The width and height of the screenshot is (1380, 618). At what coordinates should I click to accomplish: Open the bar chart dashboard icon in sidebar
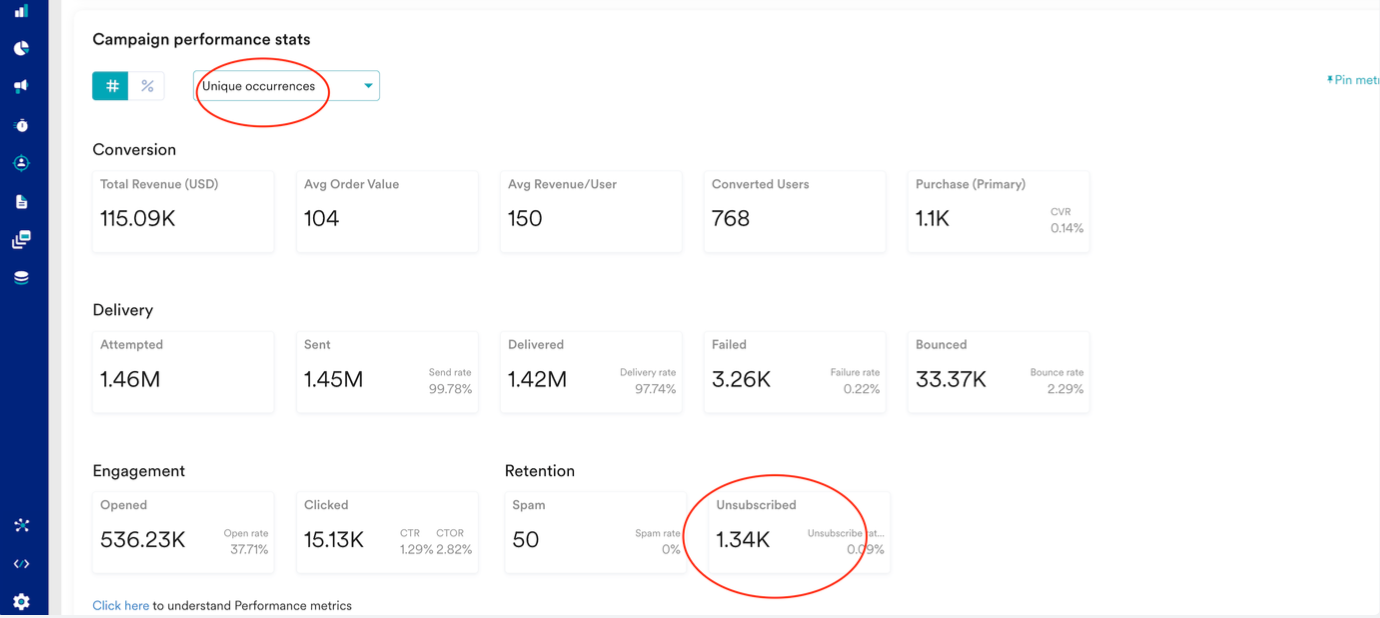21,11
